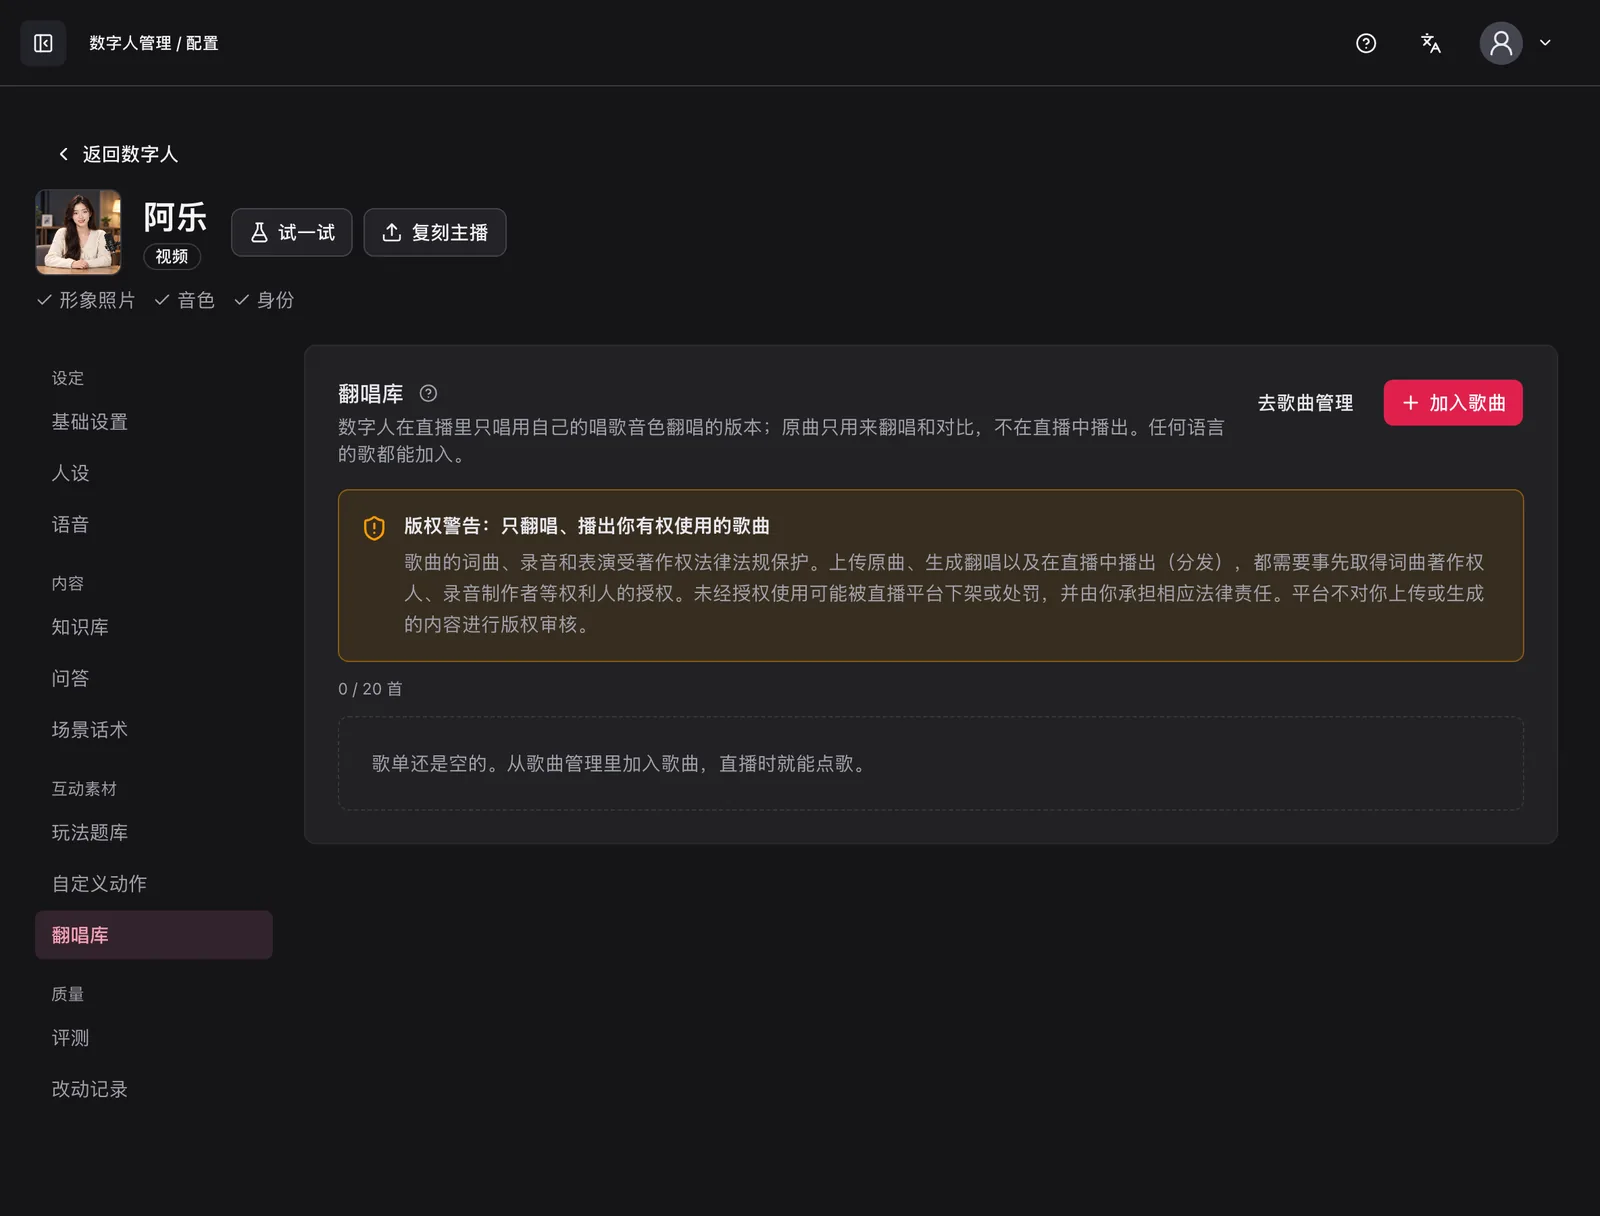This screenshot has height=1216, width=1600.
Task: Open 评测 sidebar item
Action: click(x=154, y=1038)
